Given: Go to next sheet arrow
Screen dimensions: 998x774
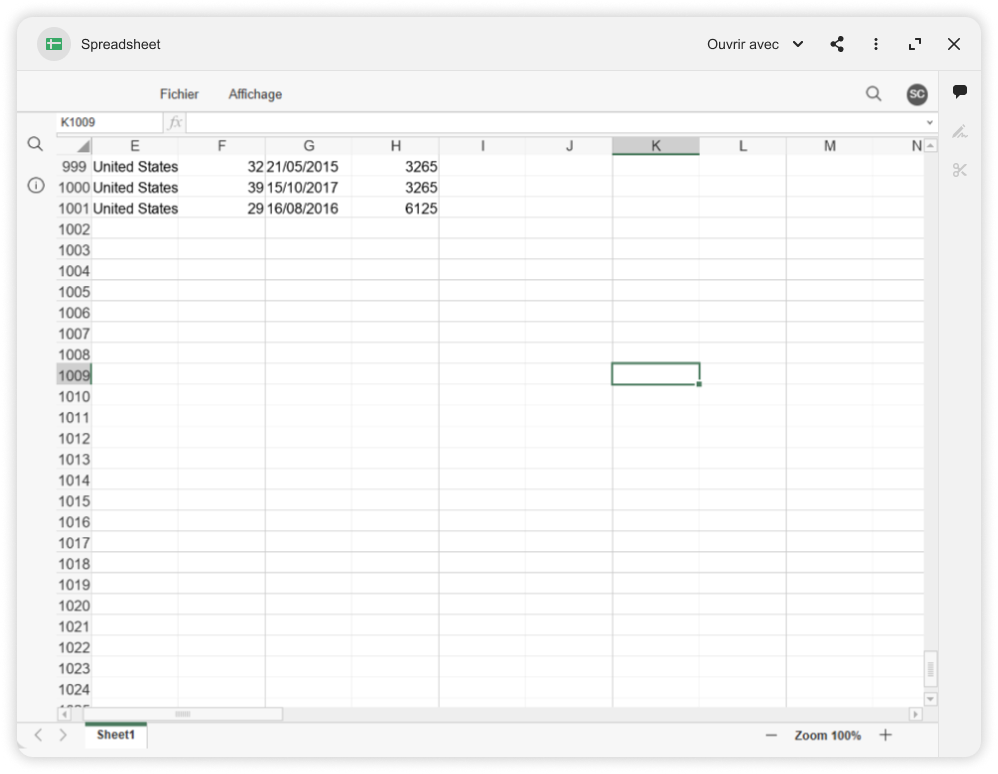Looking at the screenshot, I should 62,735.
